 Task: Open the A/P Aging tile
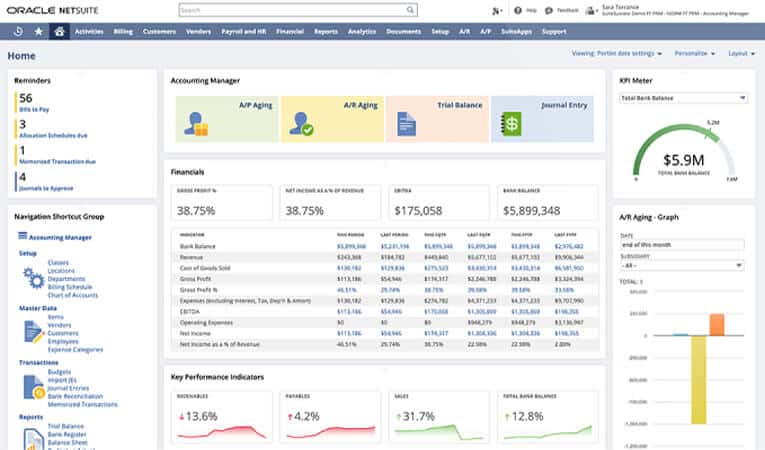coord(227,119)
